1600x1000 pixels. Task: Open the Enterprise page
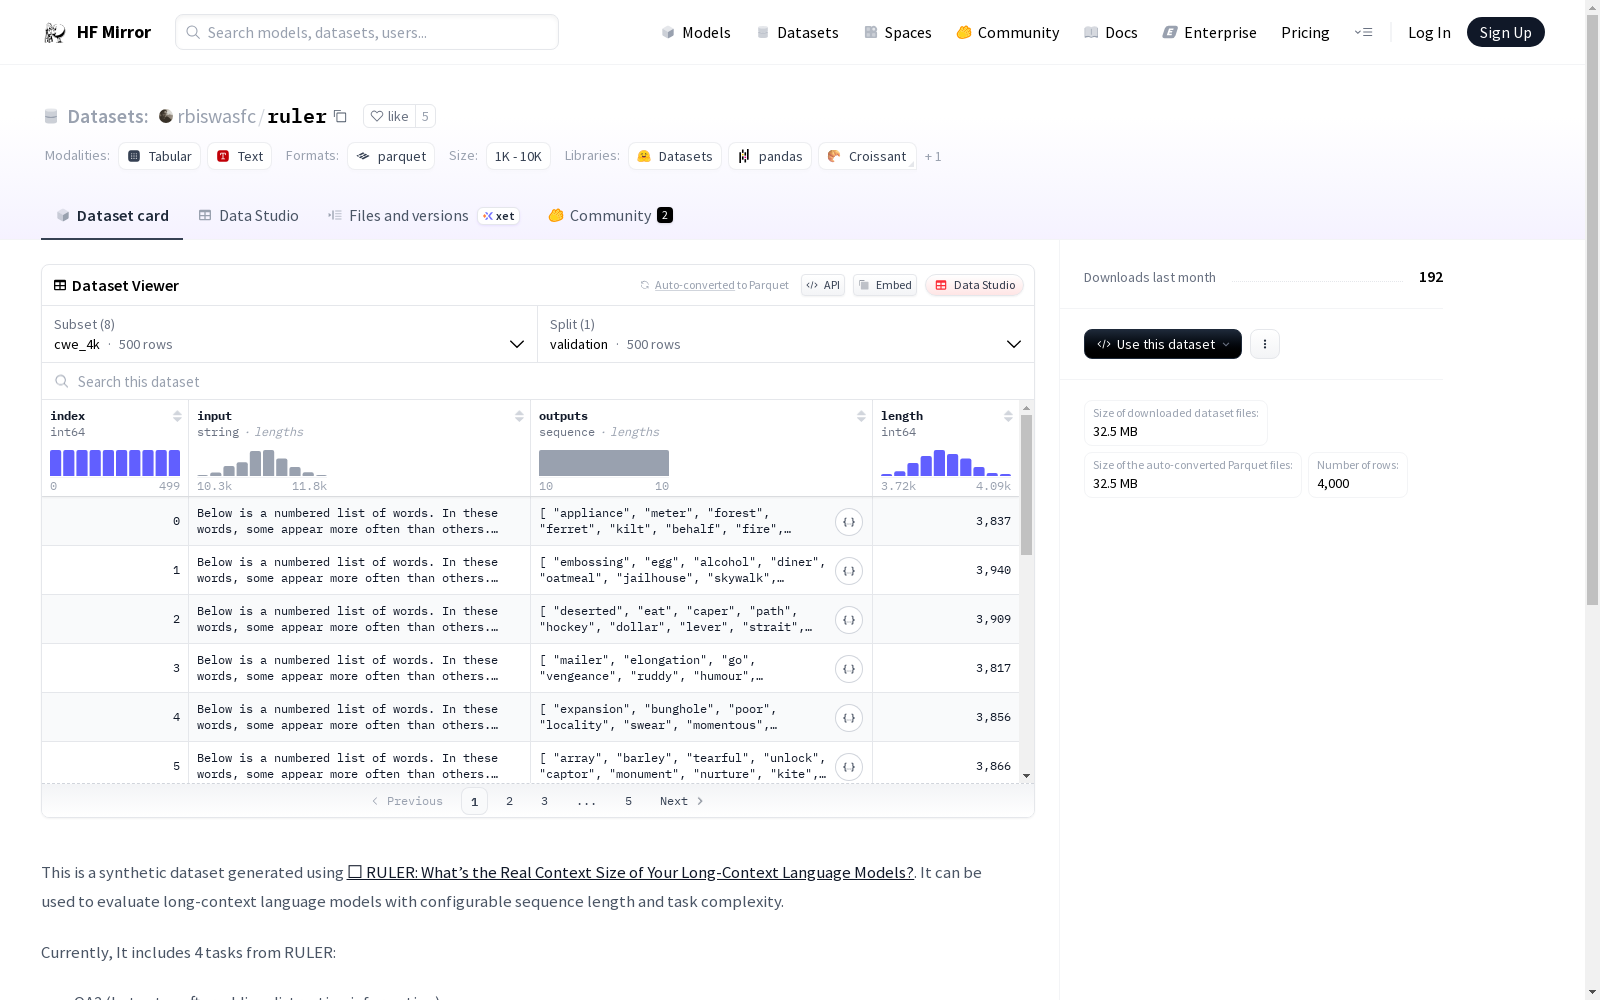tap(1210, 32)
